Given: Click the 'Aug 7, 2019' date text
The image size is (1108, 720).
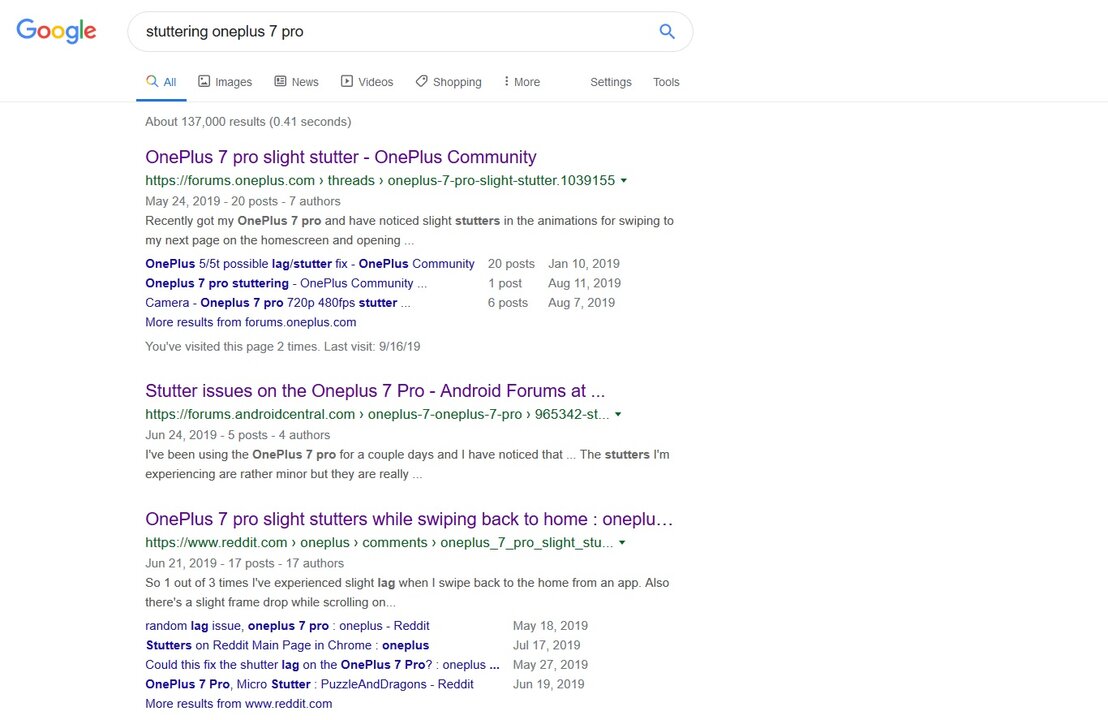Looking at the screenshot, I should point(582,302).
